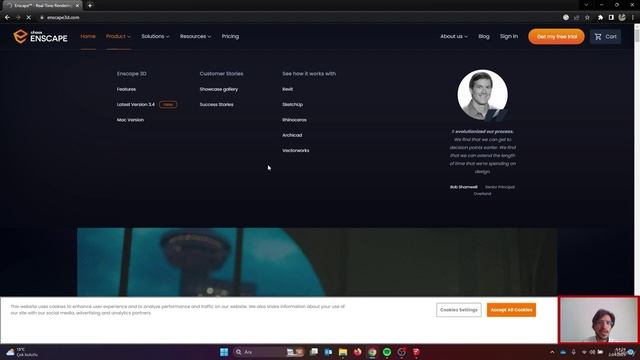
Task: Open the Windows Start menu
Action: (224, 352)
